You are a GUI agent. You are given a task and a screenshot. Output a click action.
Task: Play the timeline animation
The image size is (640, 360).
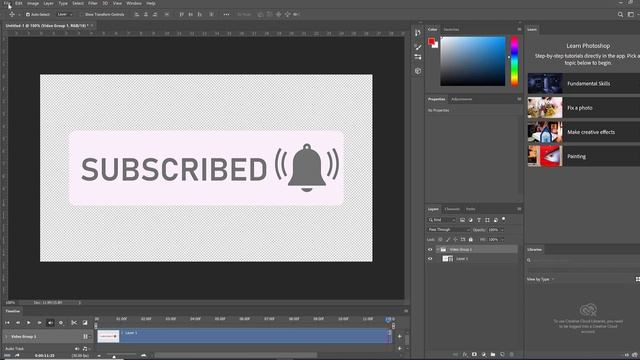point(29,322)
